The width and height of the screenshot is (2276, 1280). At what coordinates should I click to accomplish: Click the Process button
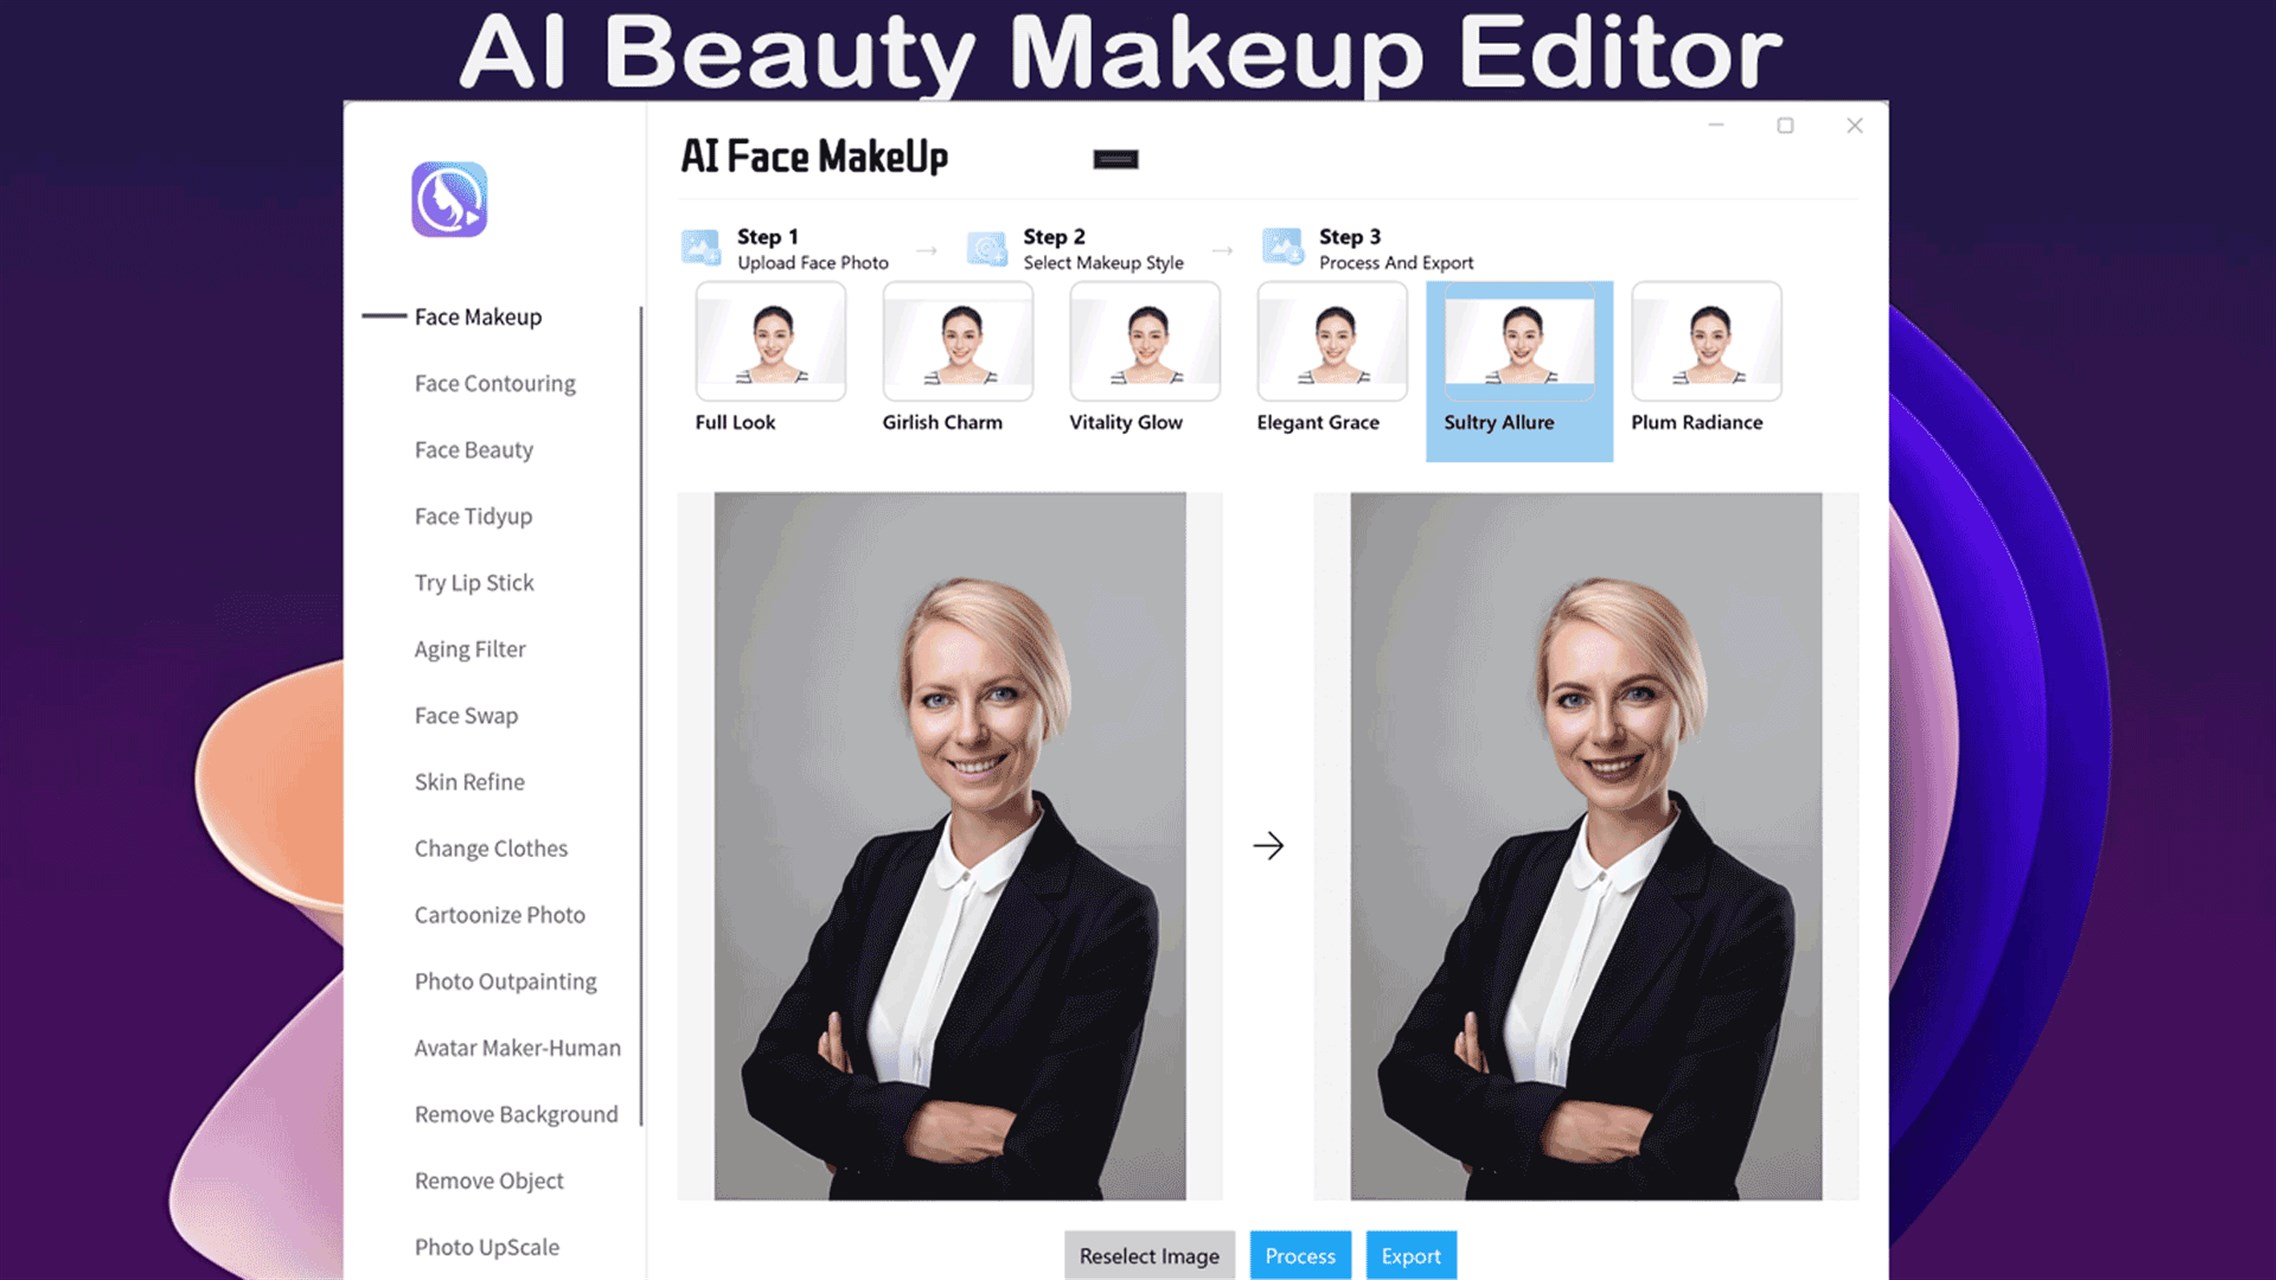coord(1300,1256)
